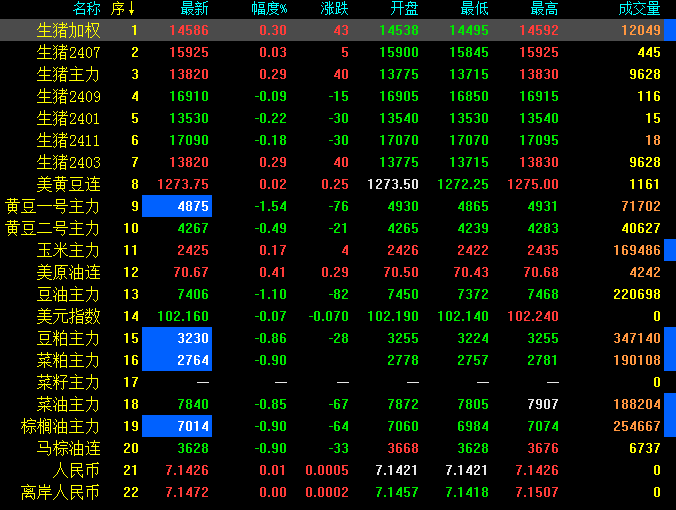Select the 美元指数 row
This screenshot has width=676, height=510.
(338, 316)
